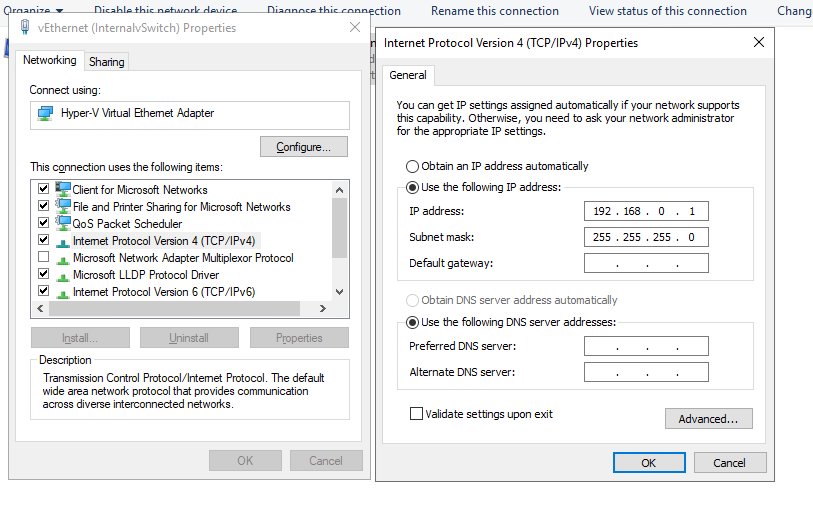Image resolution: width=813 pixels, height=515 pixels.
Task: Click the Multiplexor Protocol item icon
Action: click(63, 259)
